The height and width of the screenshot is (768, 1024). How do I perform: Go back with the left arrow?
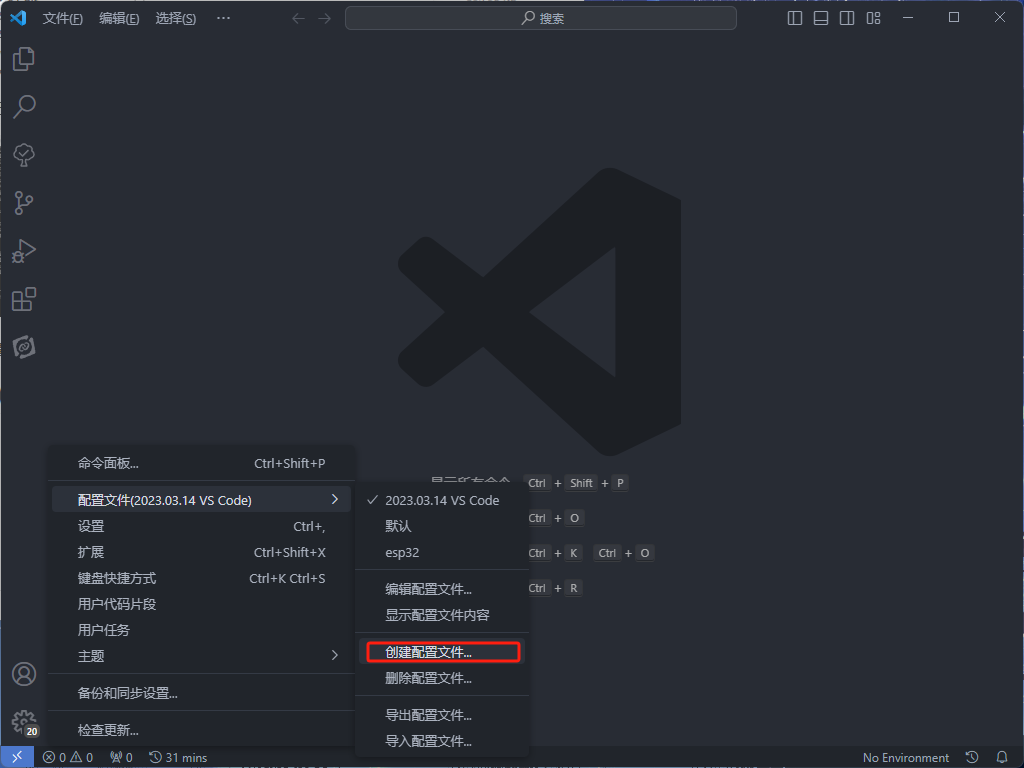[298, 18]
